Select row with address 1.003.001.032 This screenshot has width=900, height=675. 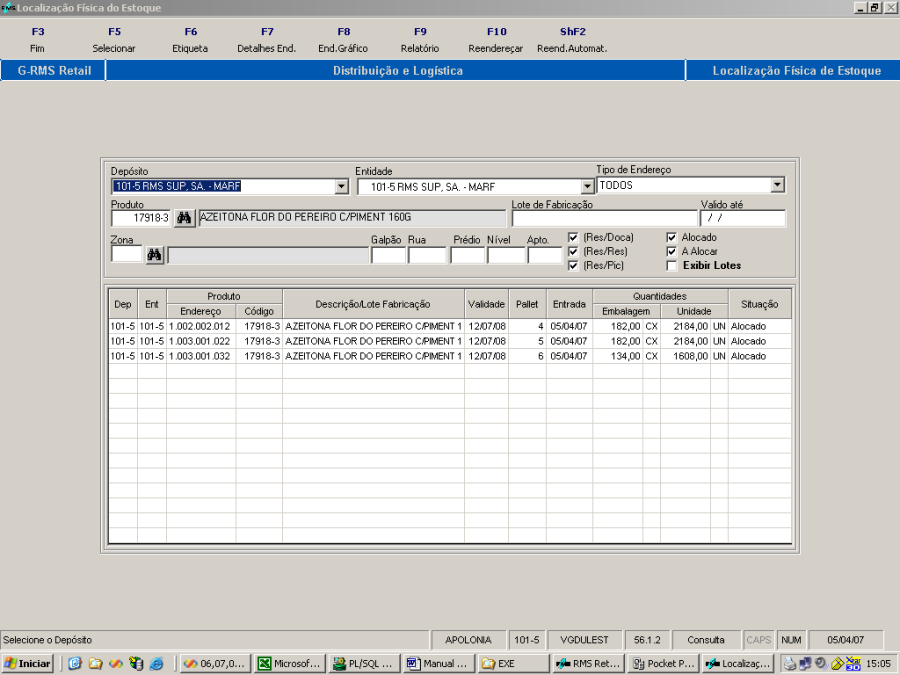click(450, 356)
